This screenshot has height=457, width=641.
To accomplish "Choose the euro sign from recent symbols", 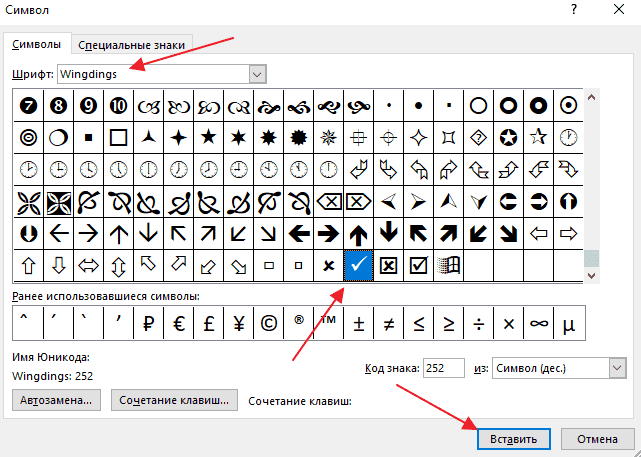I will coord(180,324).
